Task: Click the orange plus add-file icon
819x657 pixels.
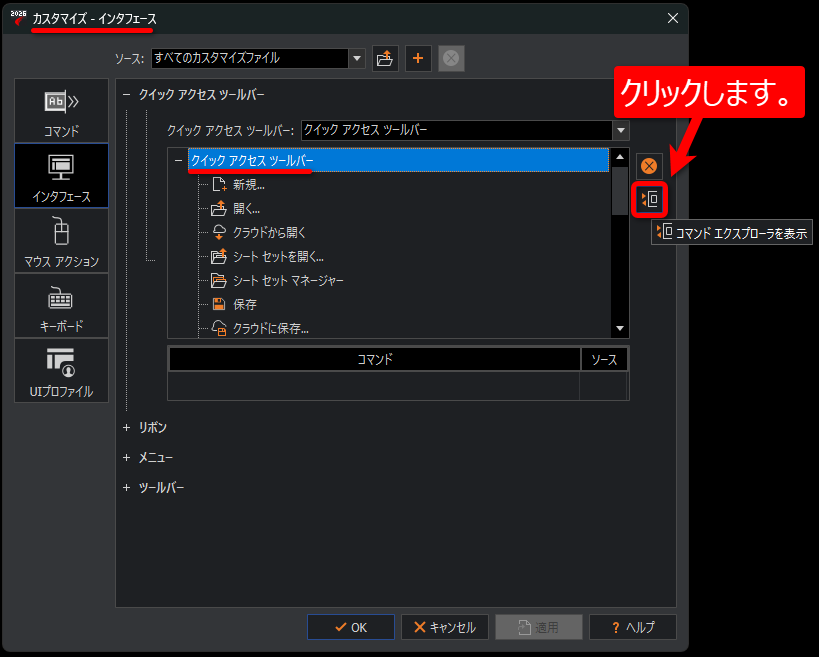Action: (418, 58)
